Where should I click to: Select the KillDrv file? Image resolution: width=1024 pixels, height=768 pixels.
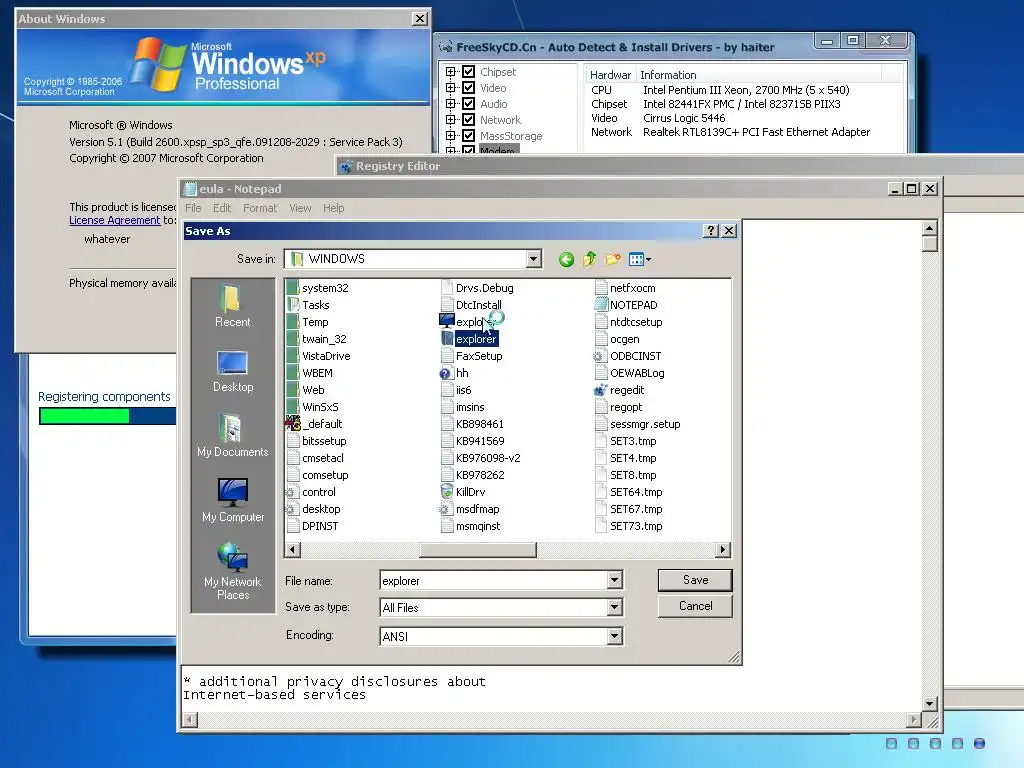463,492
